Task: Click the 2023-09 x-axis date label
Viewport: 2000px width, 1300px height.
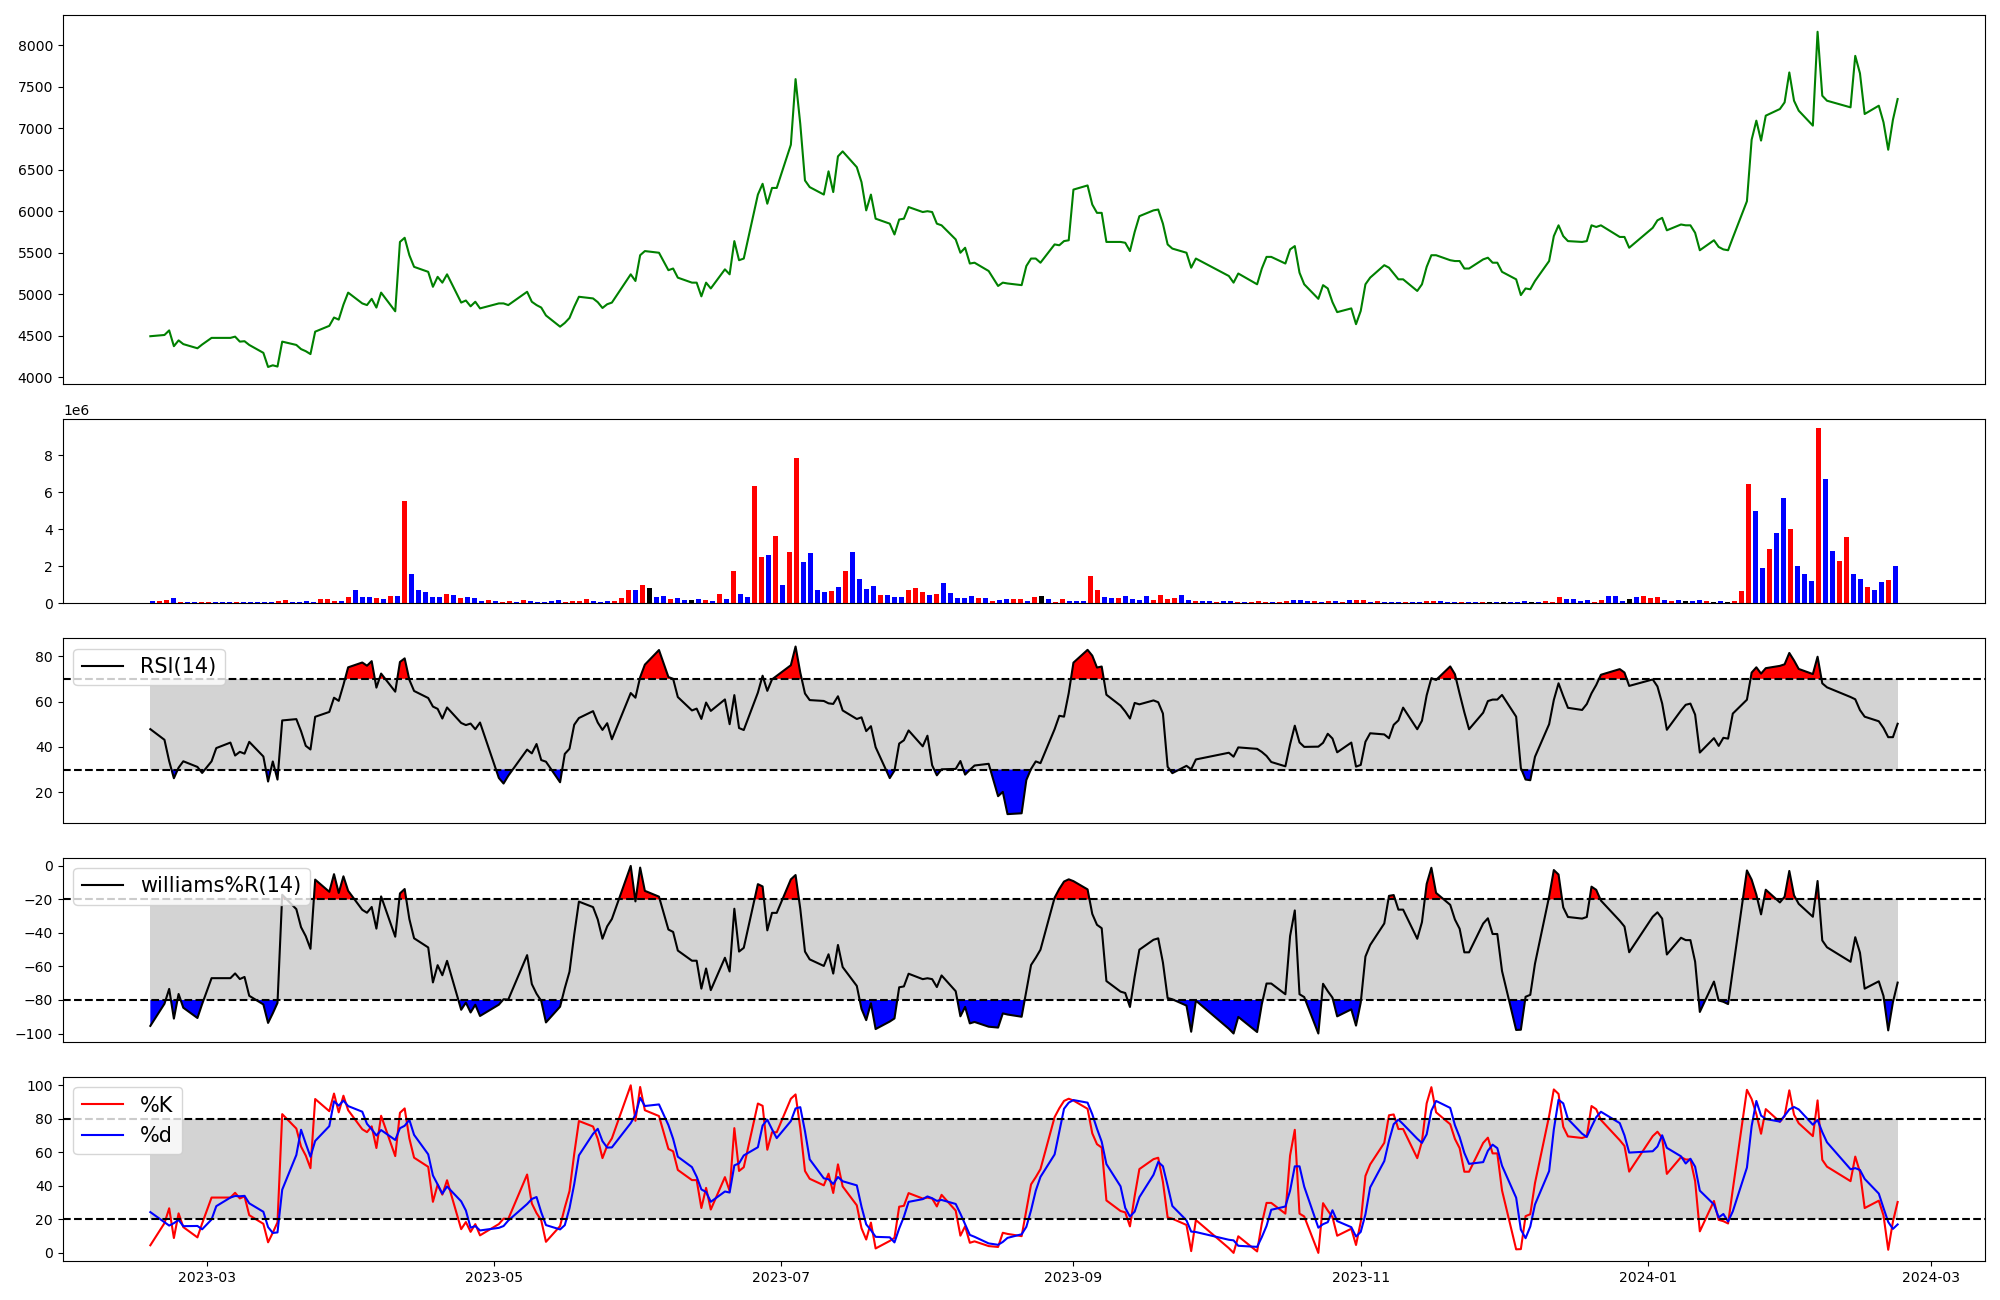Action: (1073, 1277)
